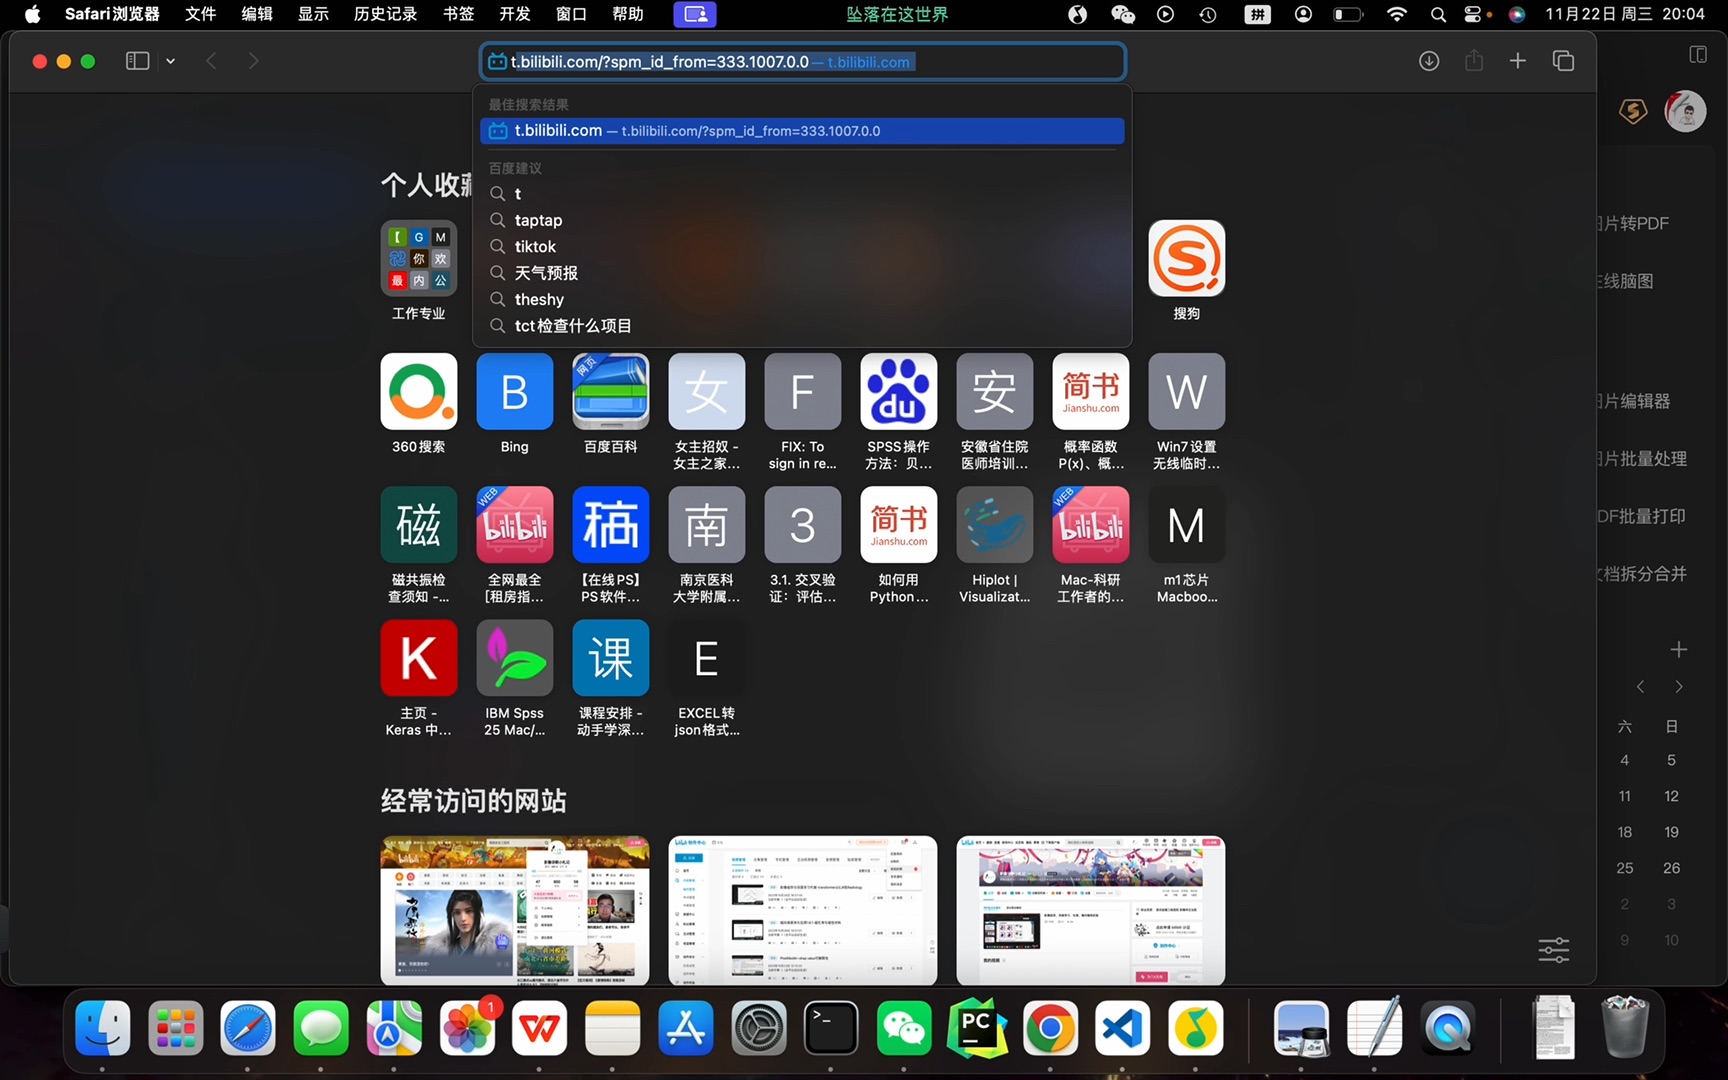Open the 概率函数 Jianshu favorite
Viewport: 1728px width, 1080px height.
coord(1091,392)
